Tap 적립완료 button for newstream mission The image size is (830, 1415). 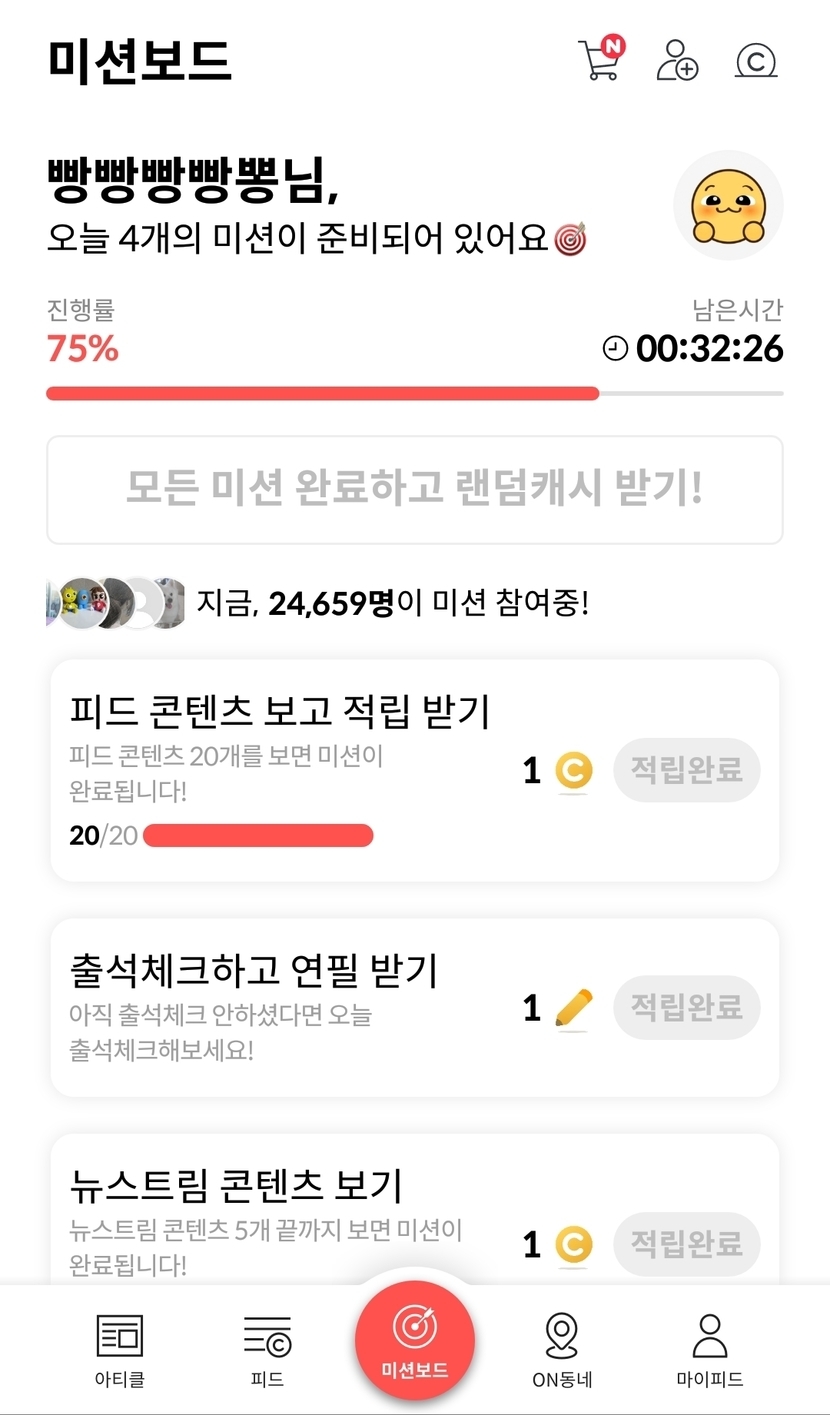click(x=686, y=1244)
